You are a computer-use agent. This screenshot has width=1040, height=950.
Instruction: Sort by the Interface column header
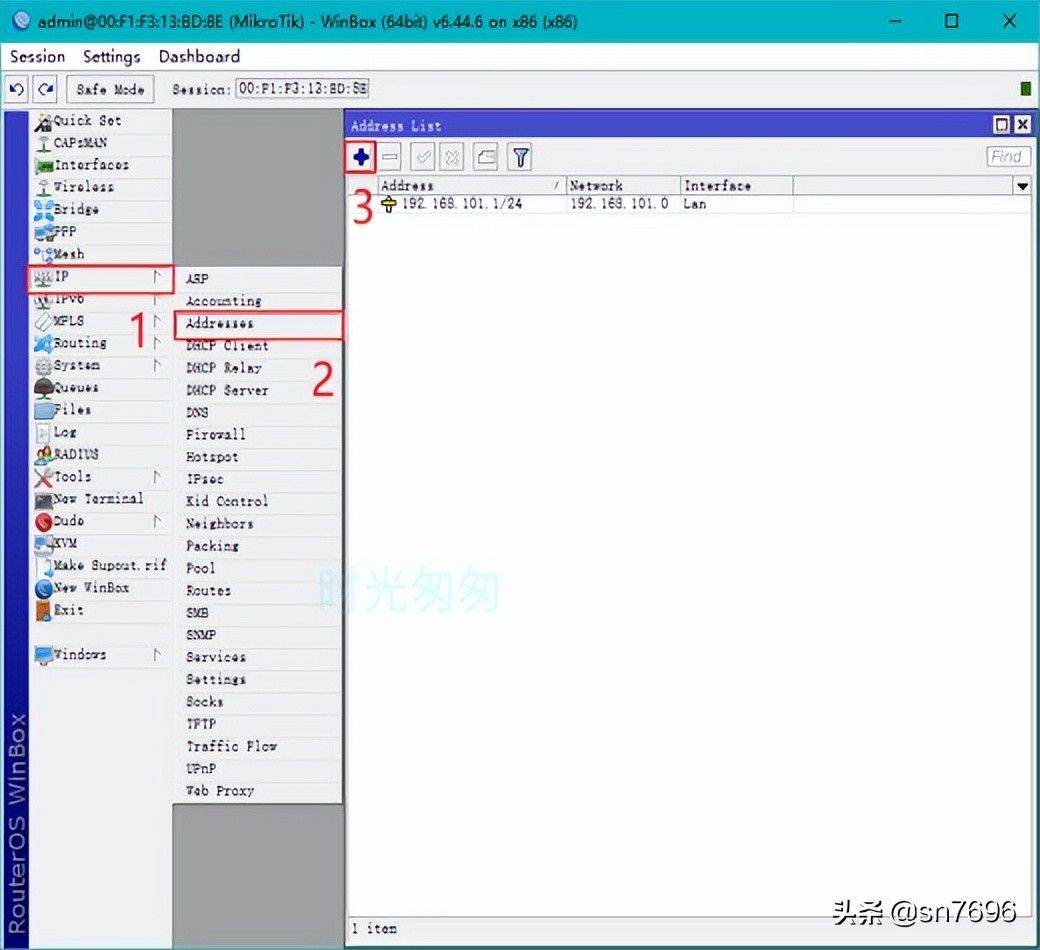click(737, 186)
